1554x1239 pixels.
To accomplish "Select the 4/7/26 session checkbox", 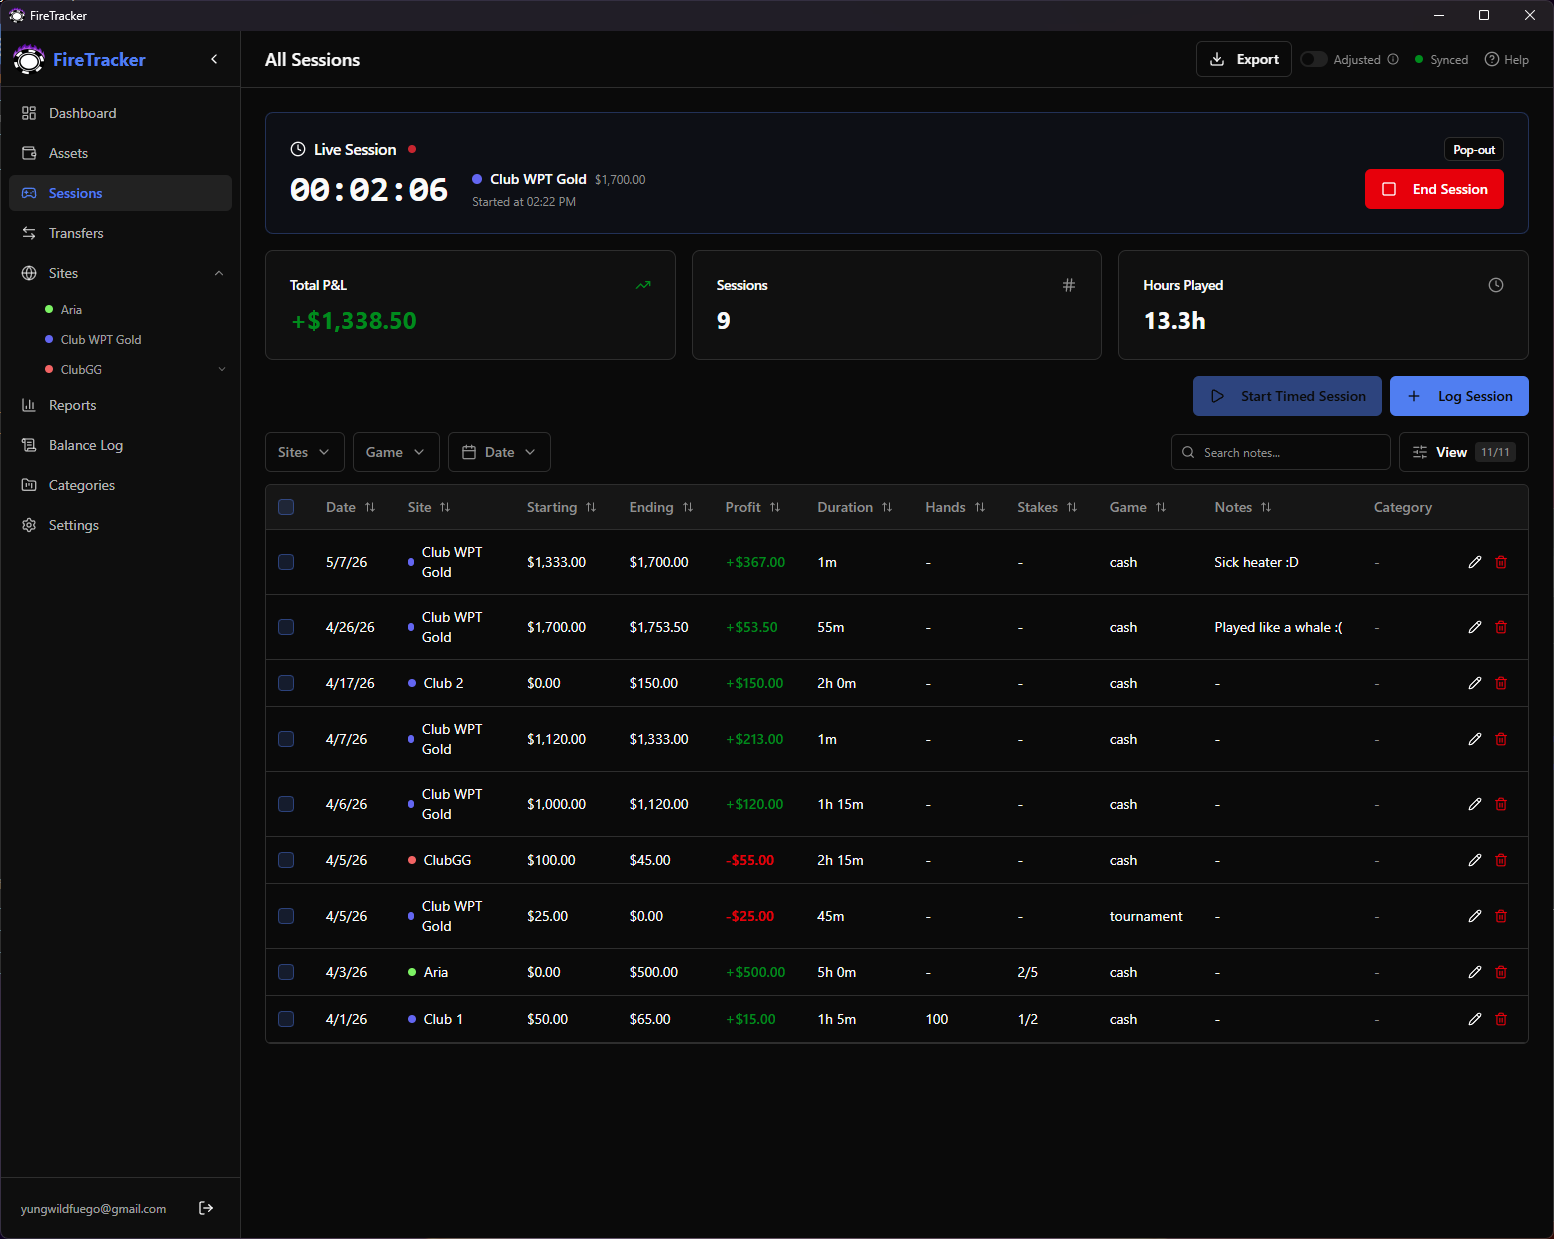I will click(x=286, y=739).
